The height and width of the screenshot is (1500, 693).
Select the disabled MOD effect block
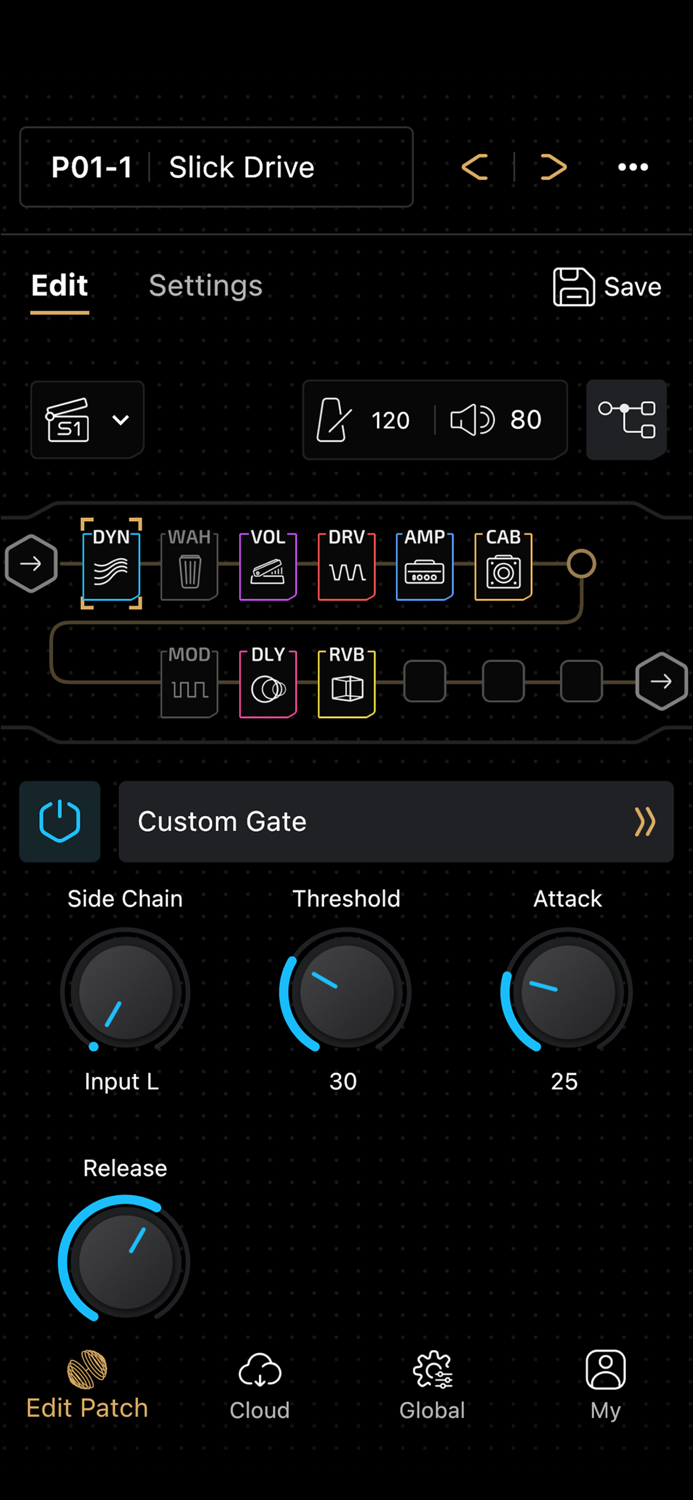(x=189, y=682)
